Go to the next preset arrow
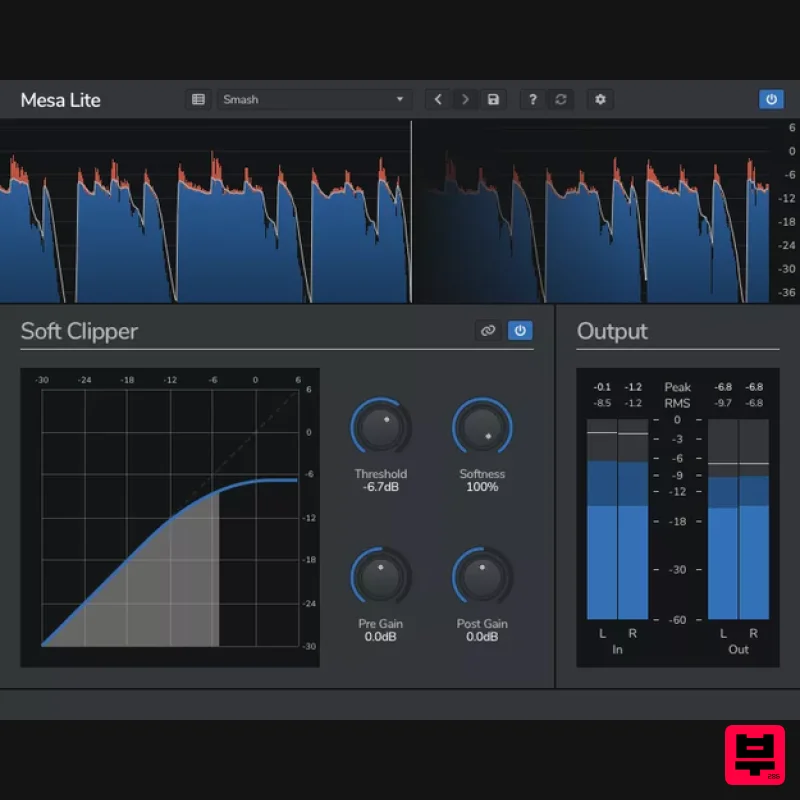This screenshot has height=800, width=800. (x=466, y=99)
